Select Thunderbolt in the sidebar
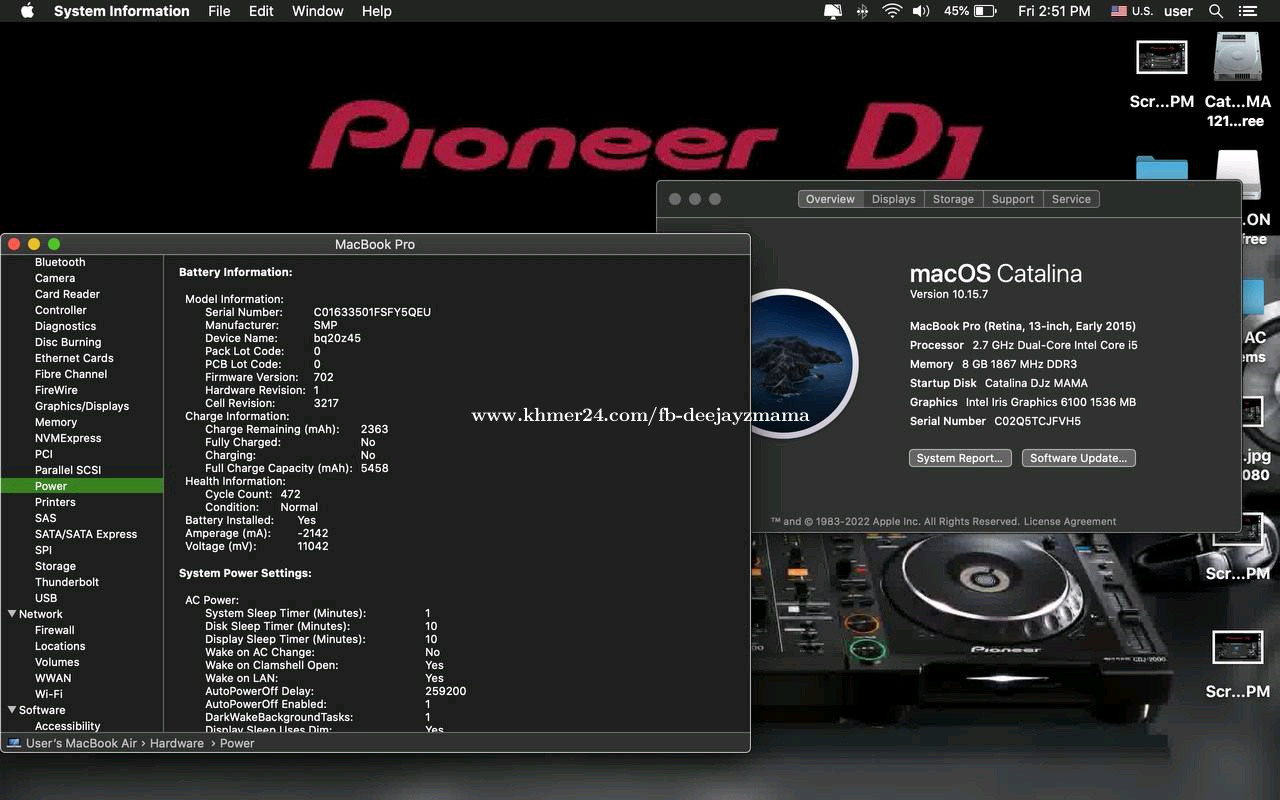Screen dimensions: 1280x800 point(67,582)
